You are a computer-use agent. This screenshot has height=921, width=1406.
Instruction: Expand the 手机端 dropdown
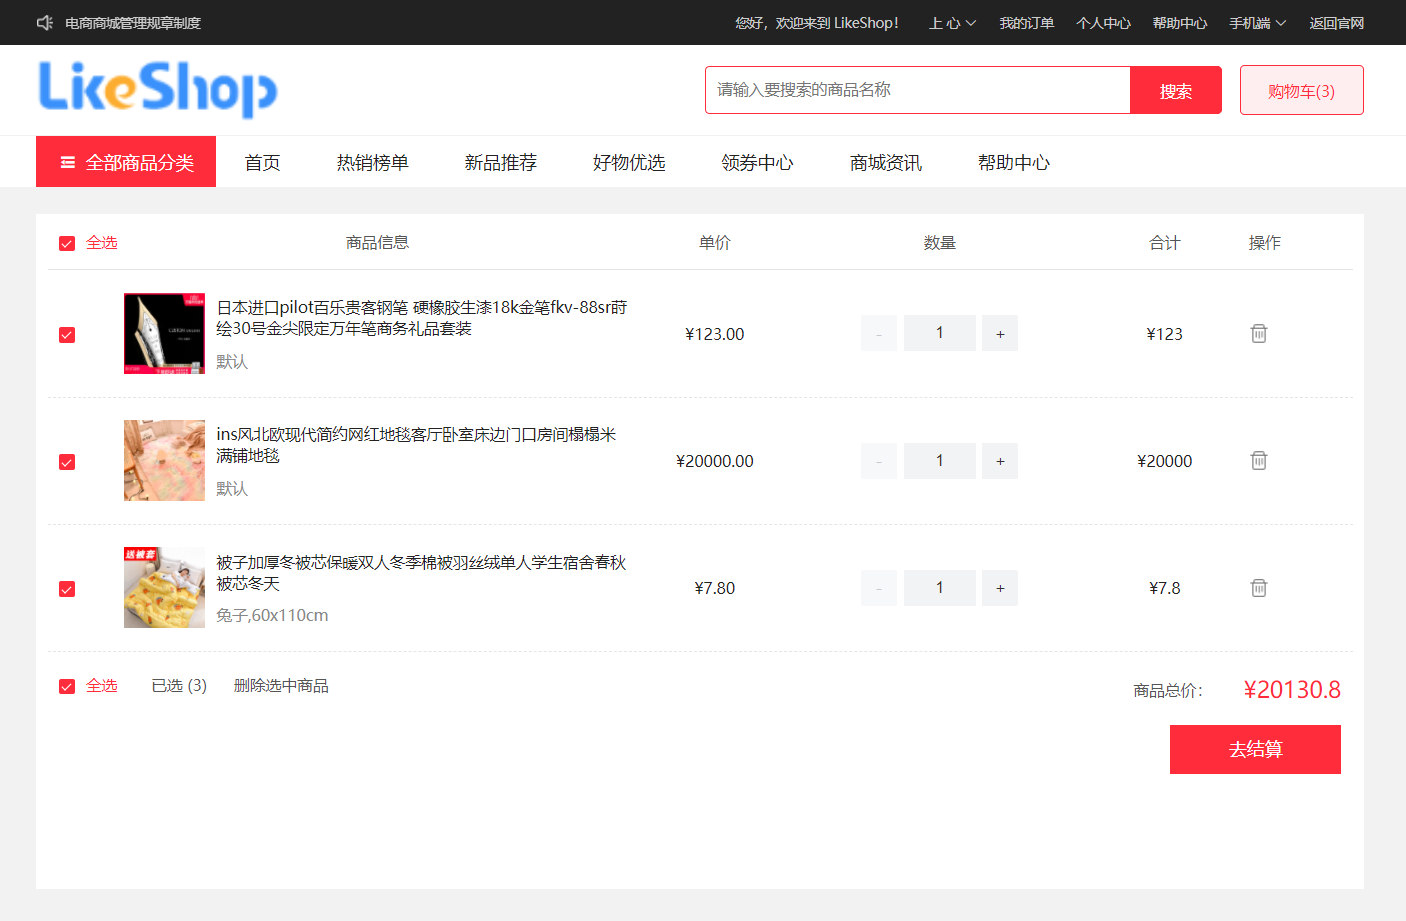click(x=1257, y=23)
